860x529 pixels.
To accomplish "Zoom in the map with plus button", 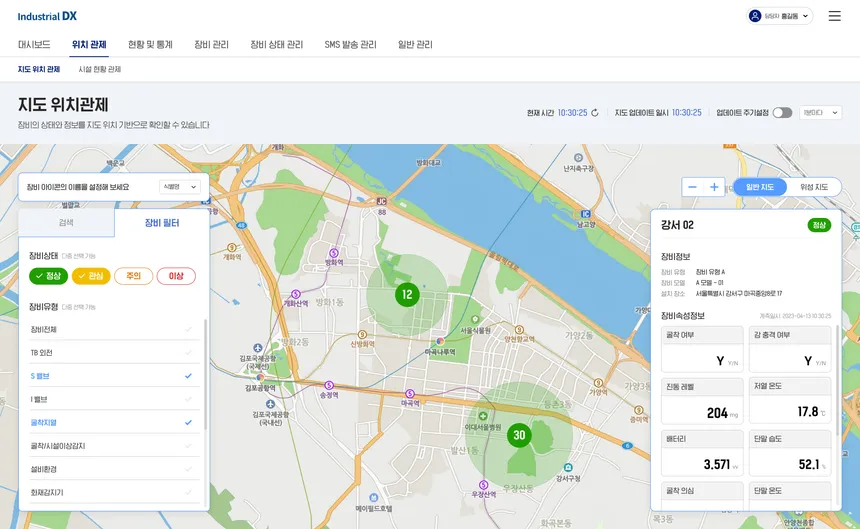I will coord(714,187).
